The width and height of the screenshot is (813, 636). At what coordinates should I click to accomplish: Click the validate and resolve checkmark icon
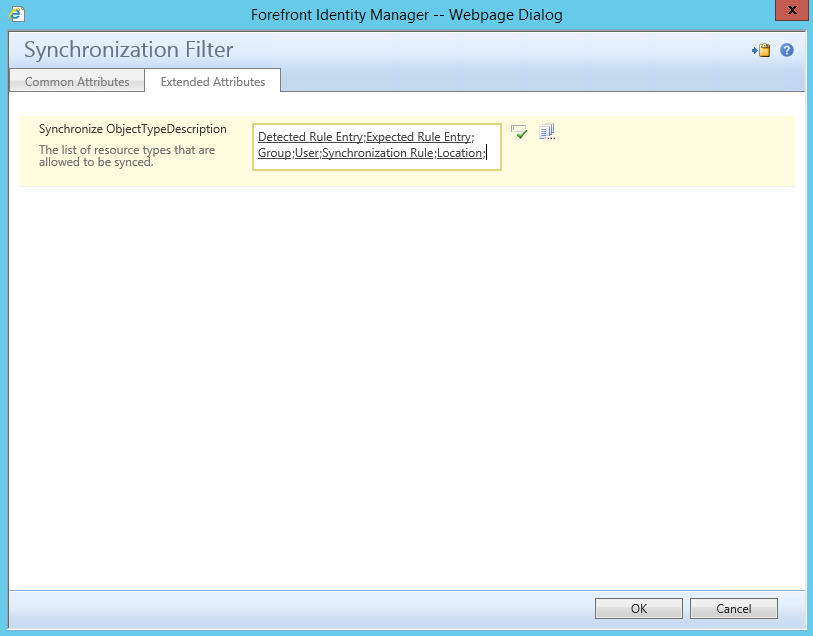518,132
